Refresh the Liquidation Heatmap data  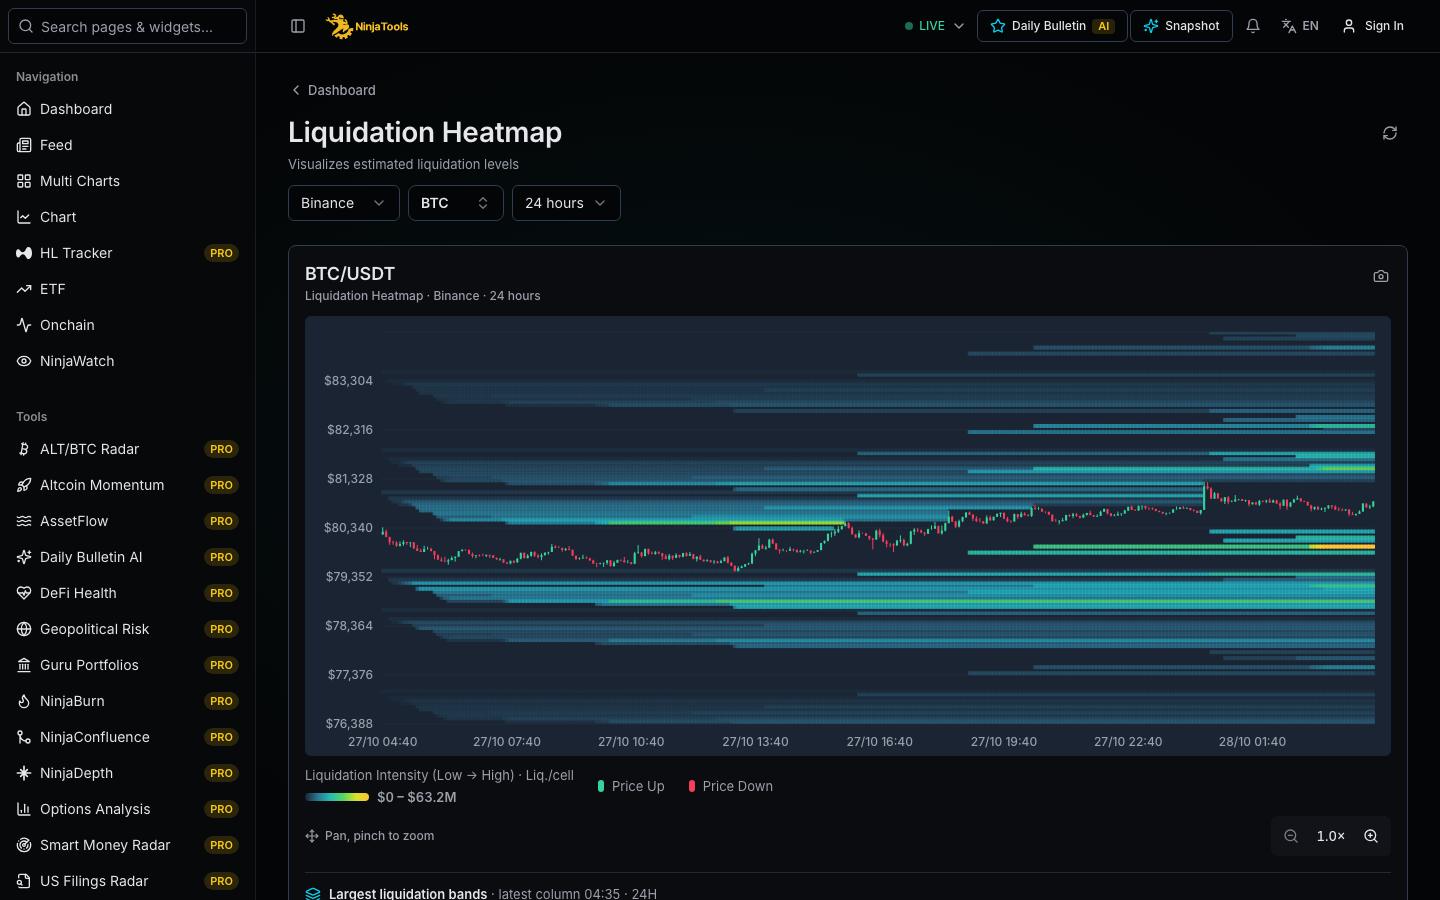(1390, 133)
